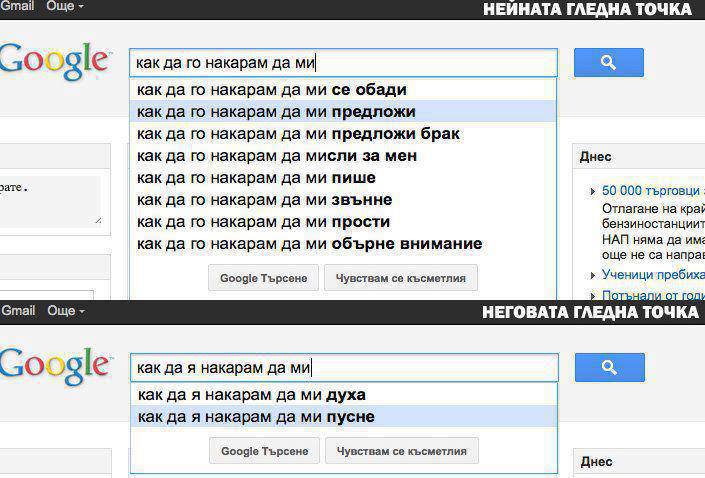Select suggestion "как да го накарам да ми се обади"
Image resolution: width=705 pixels, height=478 pixels.
343,89
